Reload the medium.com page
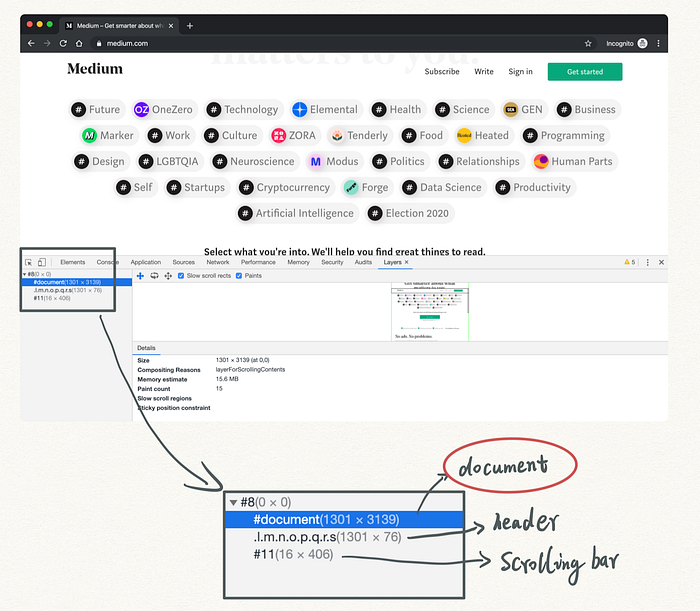Screen dimensions: 700x611 63,43
